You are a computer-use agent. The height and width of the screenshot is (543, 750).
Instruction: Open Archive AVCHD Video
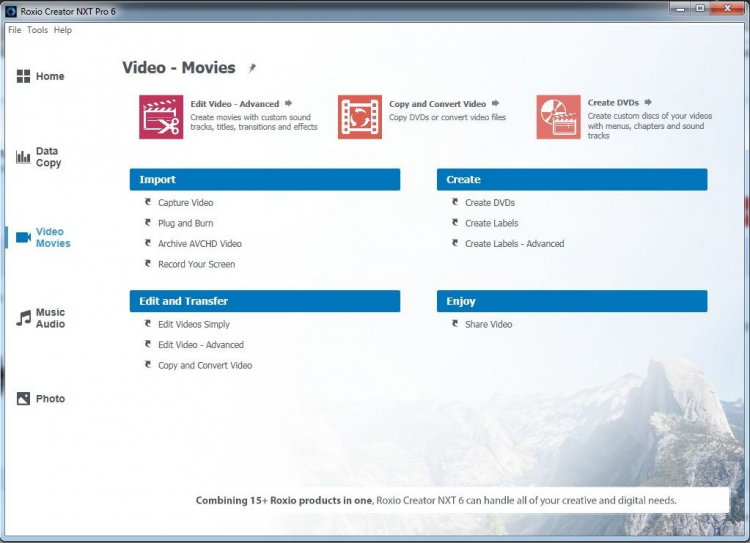point(200,244)
